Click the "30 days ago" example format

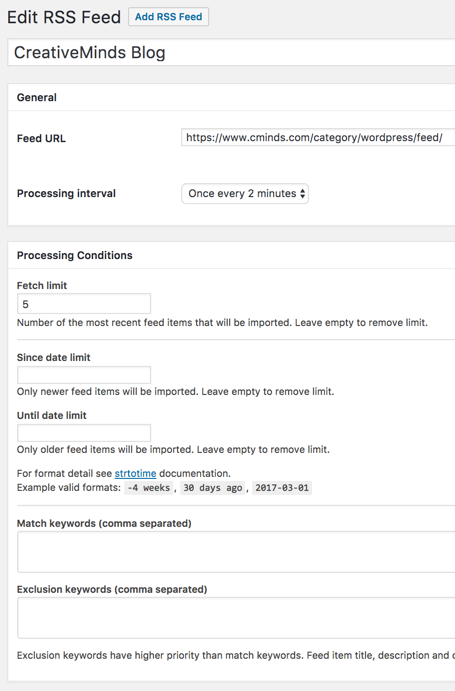tap(213, 488)
